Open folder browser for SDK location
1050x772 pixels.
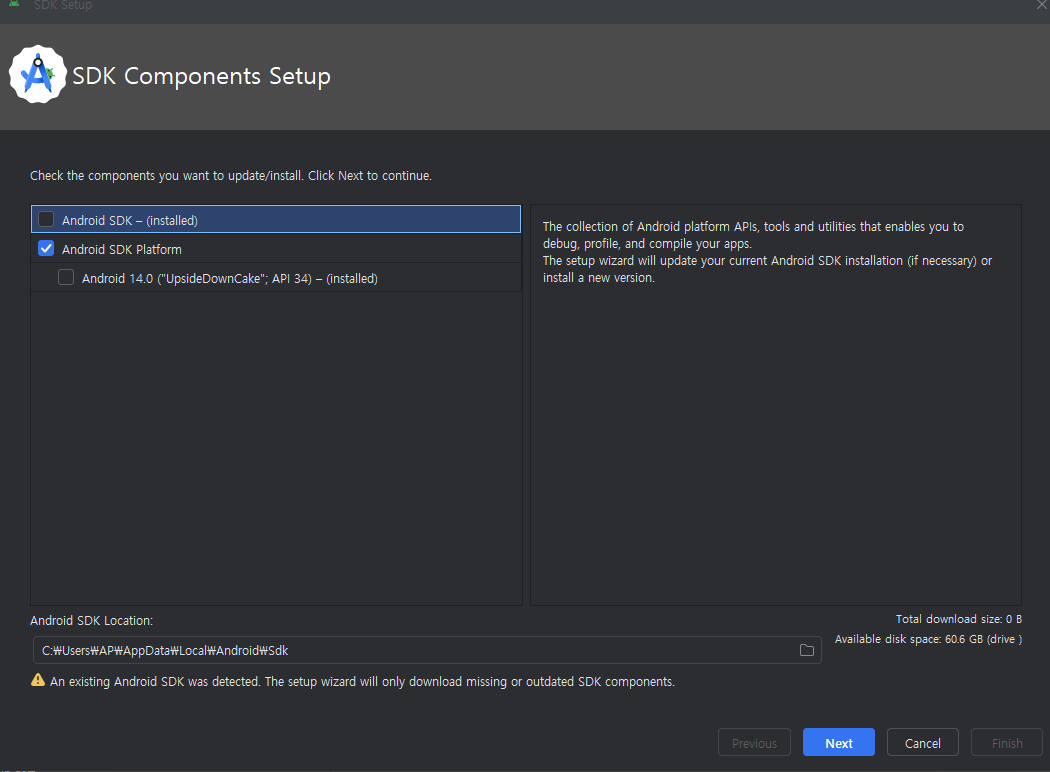pyautogui.click(x=806, y=650)
